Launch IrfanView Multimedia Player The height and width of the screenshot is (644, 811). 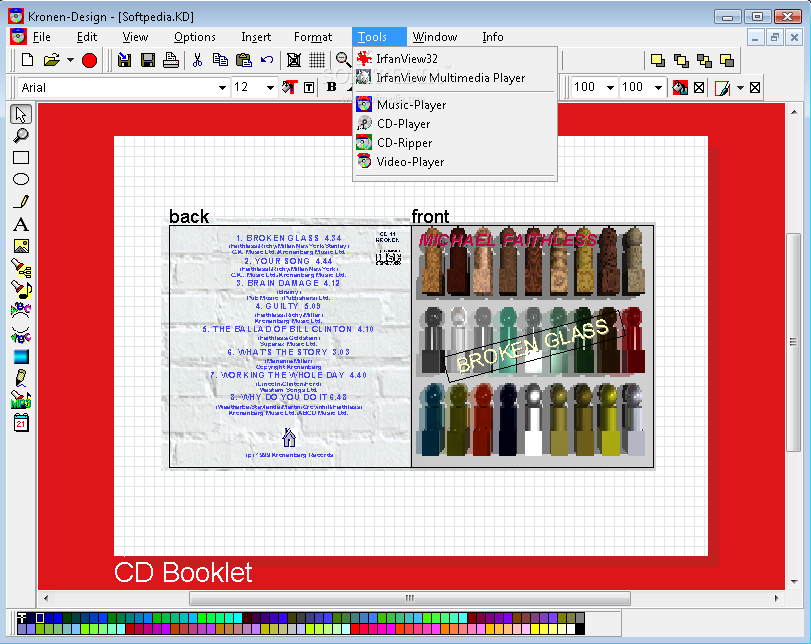pyautogui.click(x=455, y=78)
